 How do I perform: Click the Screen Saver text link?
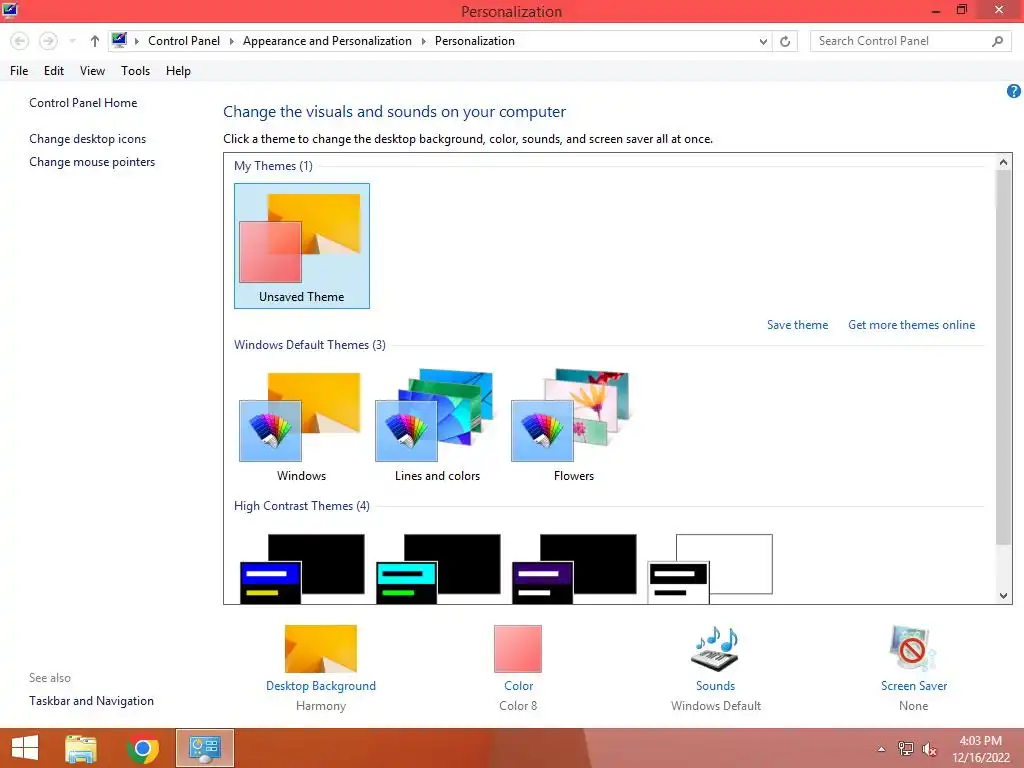click(914, 686)
